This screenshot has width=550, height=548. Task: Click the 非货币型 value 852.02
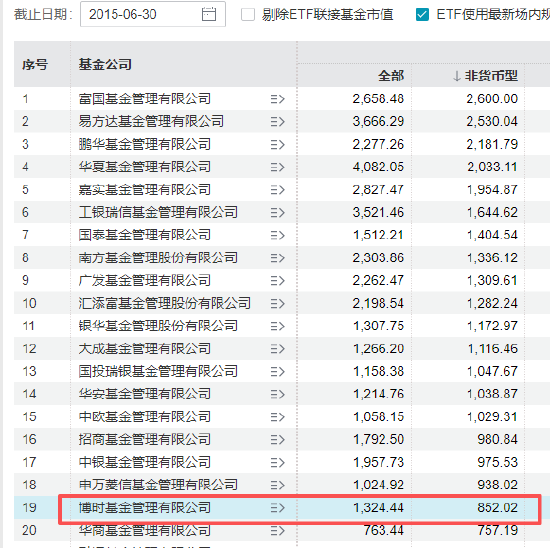497,508
